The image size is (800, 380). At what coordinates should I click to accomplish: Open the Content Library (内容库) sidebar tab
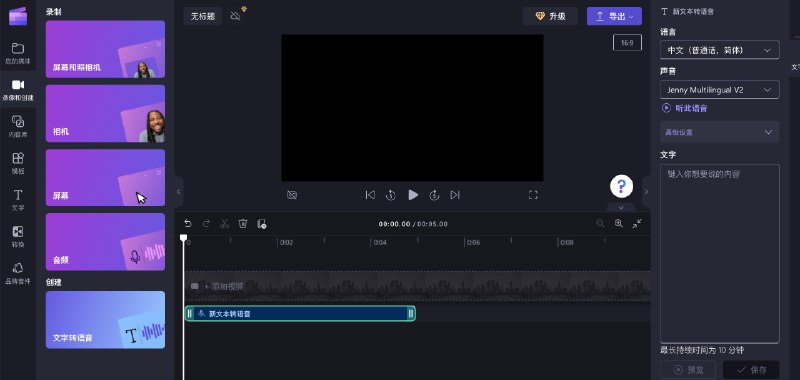(x=18, y=126)
